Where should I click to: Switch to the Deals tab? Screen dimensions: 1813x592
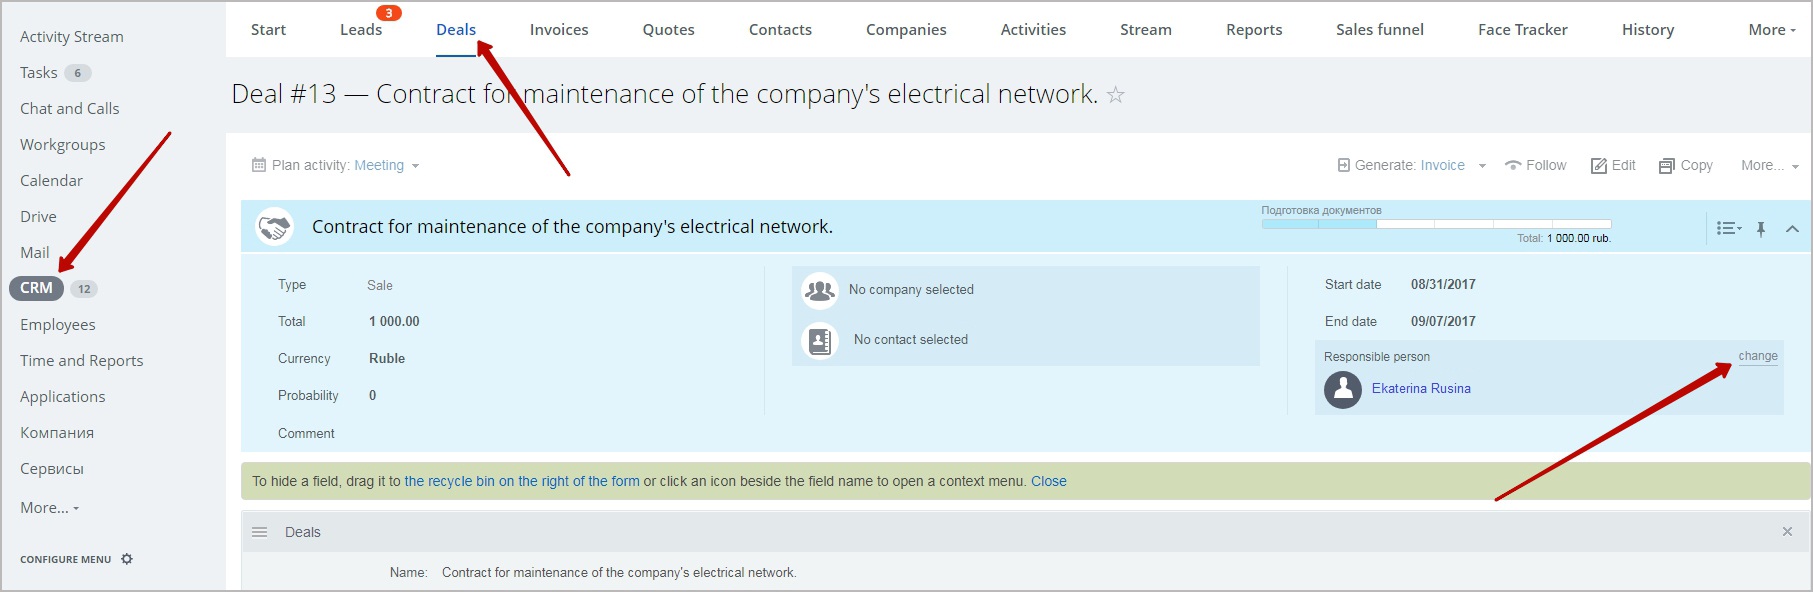click(x=456, y=30)
